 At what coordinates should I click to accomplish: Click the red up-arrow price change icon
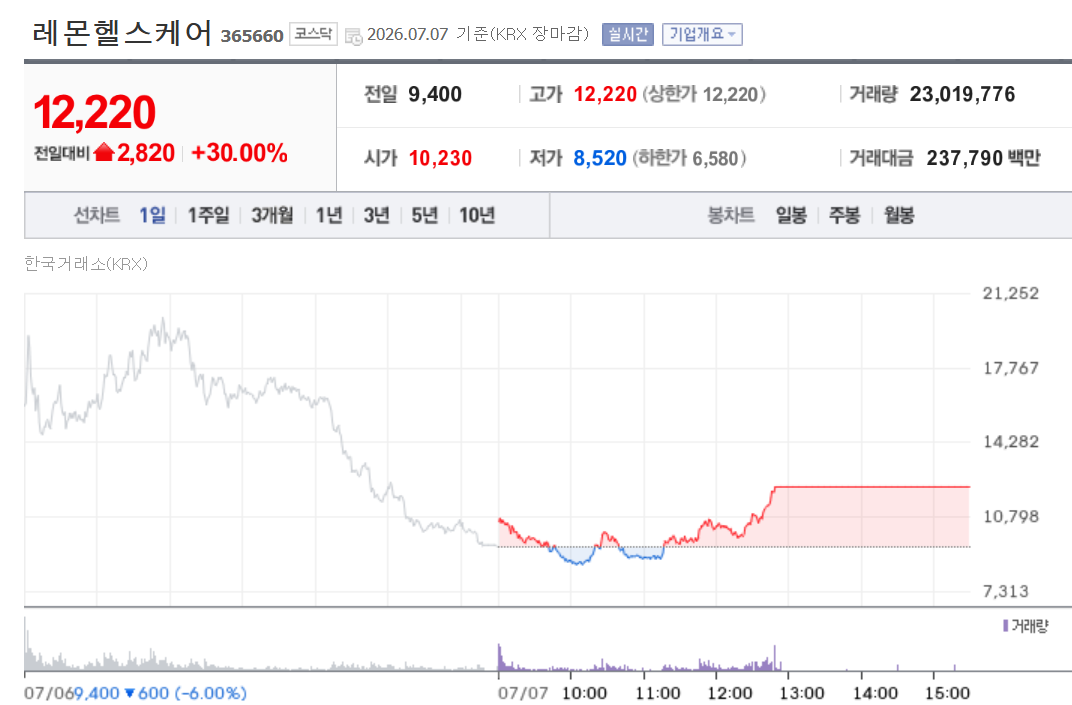point(104,152)
